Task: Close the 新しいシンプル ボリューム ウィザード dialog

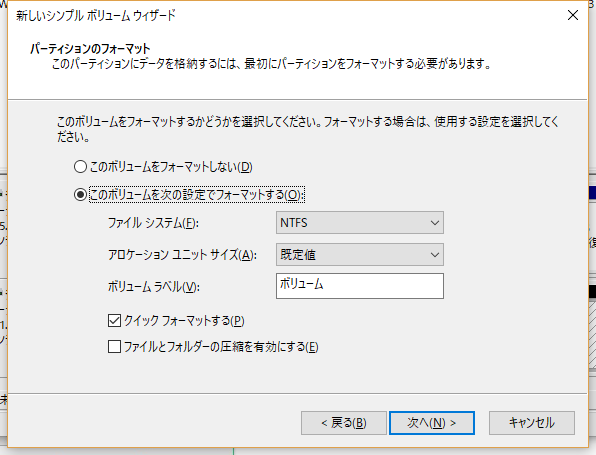Action: point(573,16)
